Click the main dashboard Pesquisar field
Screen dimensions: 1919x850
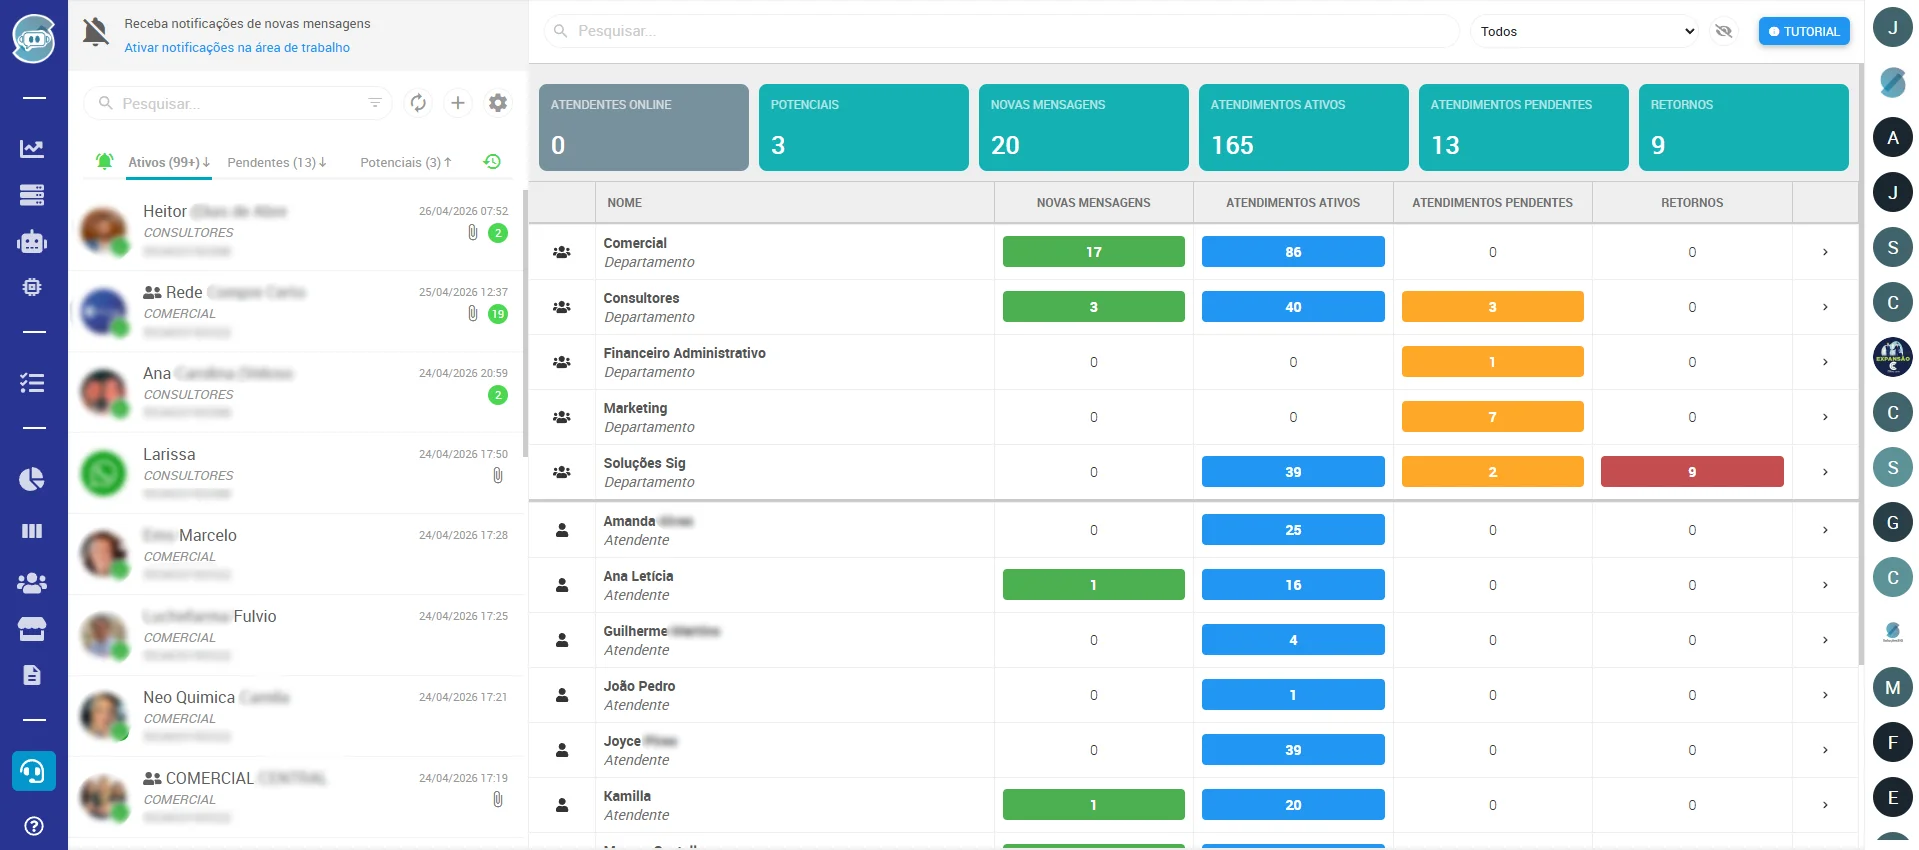[1002, 31]
